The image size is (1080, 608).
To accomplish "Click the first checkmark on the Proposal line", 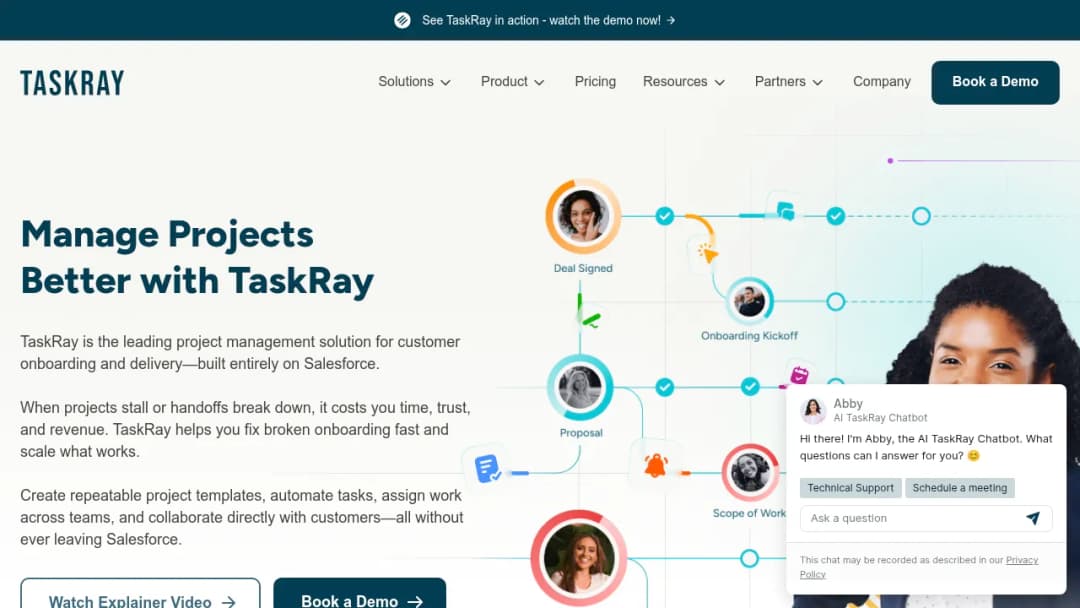I will click(x=665, y=387).
